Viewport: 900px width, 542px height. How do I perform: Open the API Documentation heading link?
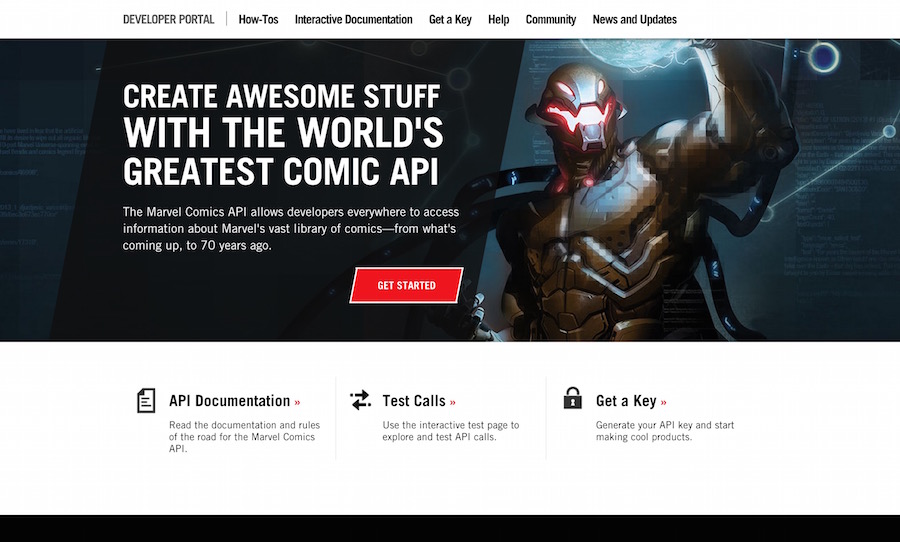(230, 401)
